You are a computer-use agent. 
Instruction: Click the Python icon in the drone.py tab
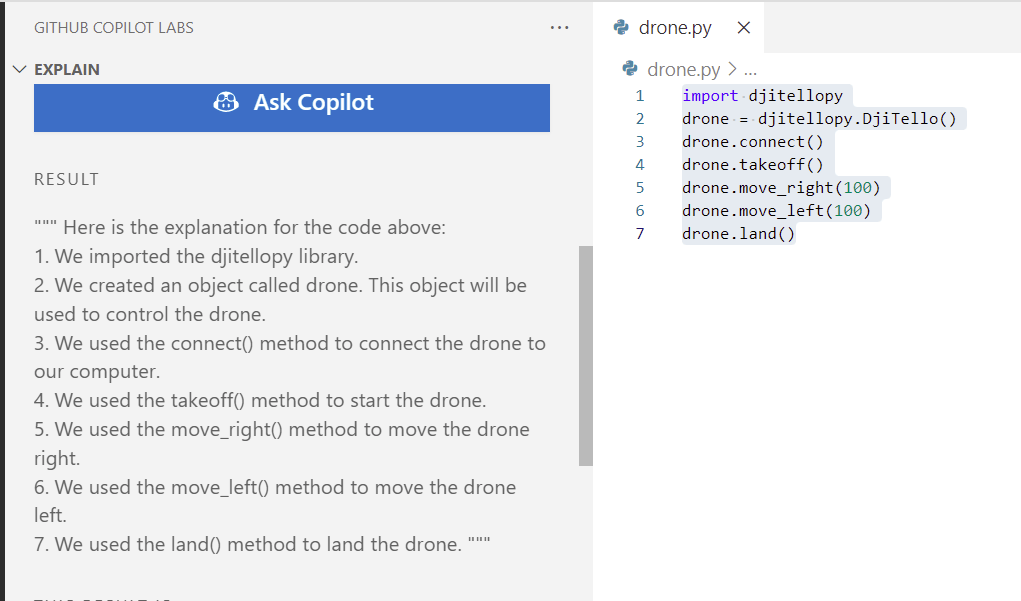(x=621, y=28)
